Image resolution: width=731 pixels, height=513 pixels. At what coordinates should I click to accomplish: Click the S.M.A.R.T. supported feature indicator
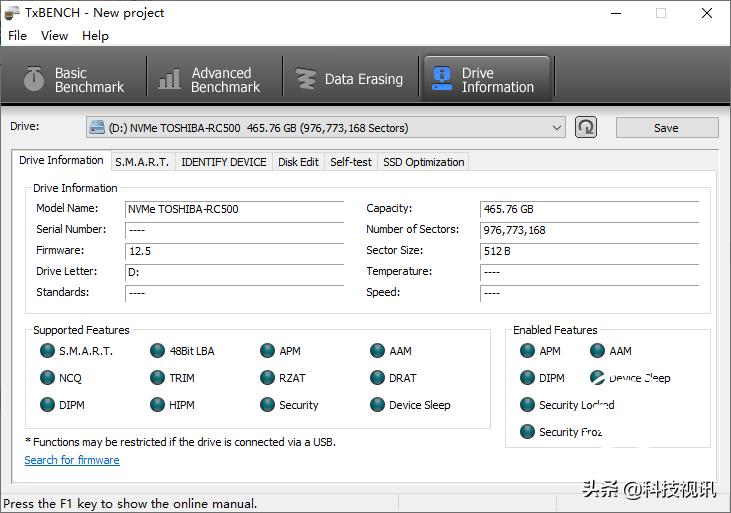click(47, 351)
